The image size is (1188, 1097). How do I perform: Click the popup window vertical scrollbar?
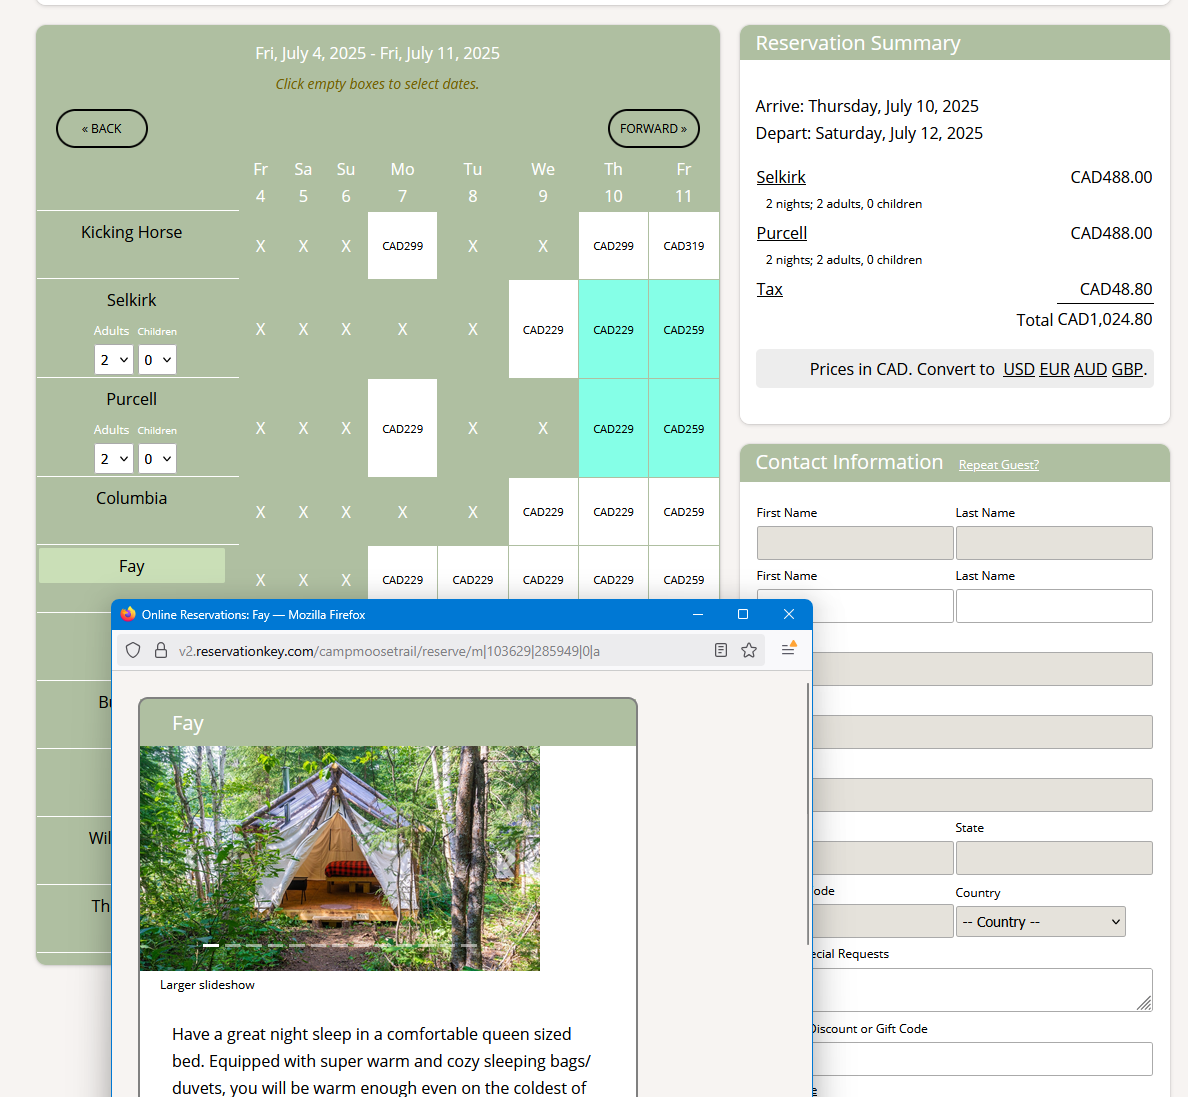[807, 812]
